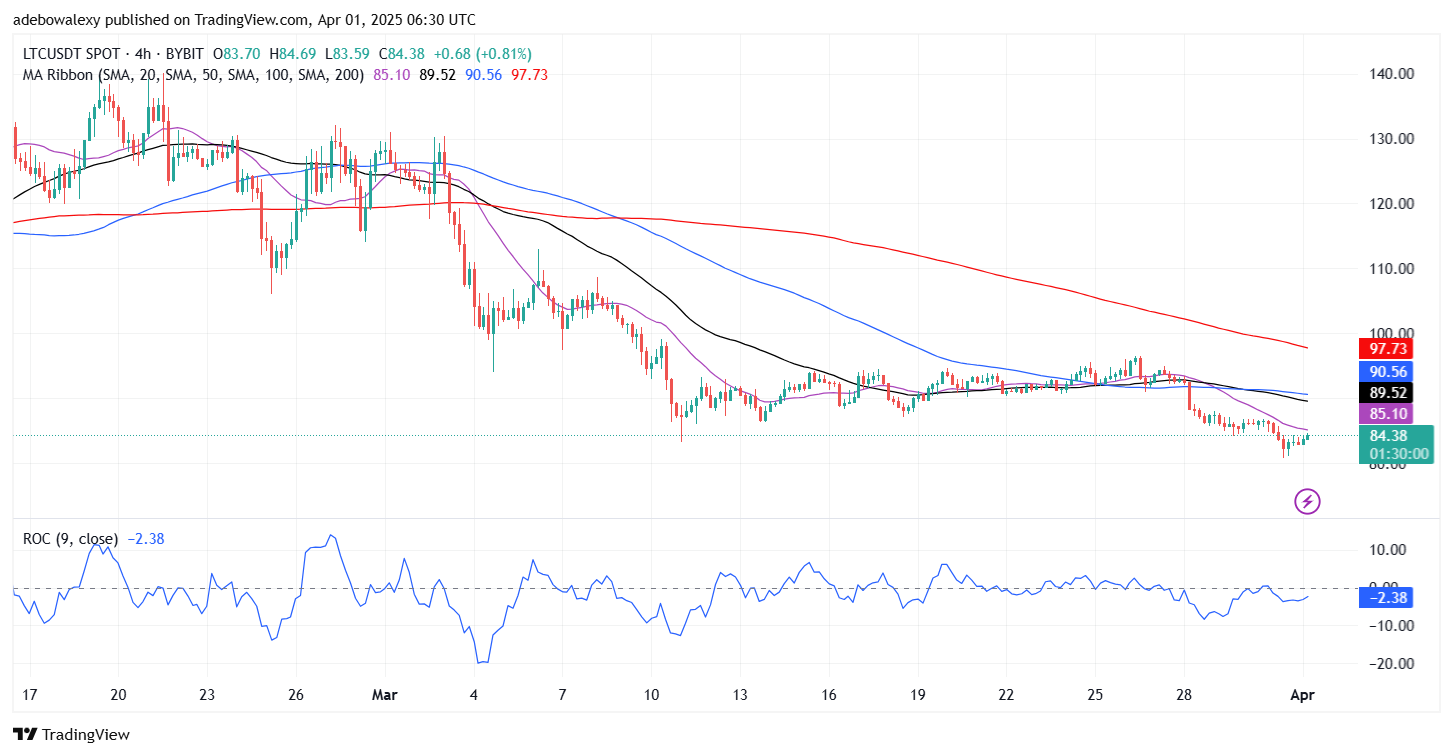1453x756 pixels.
Task: Click the 4 date label on time axis
Action: pyautogui.click(x=473, y=695)
